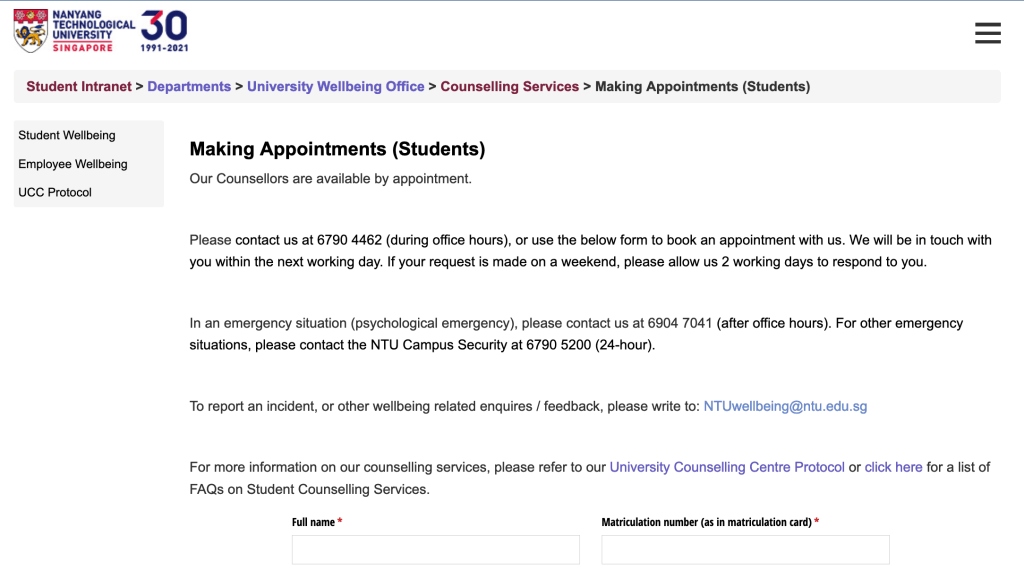Go to Student Intranet breadcrumb
Viewport: 1024px width, 578px height.
pos(79,87)
